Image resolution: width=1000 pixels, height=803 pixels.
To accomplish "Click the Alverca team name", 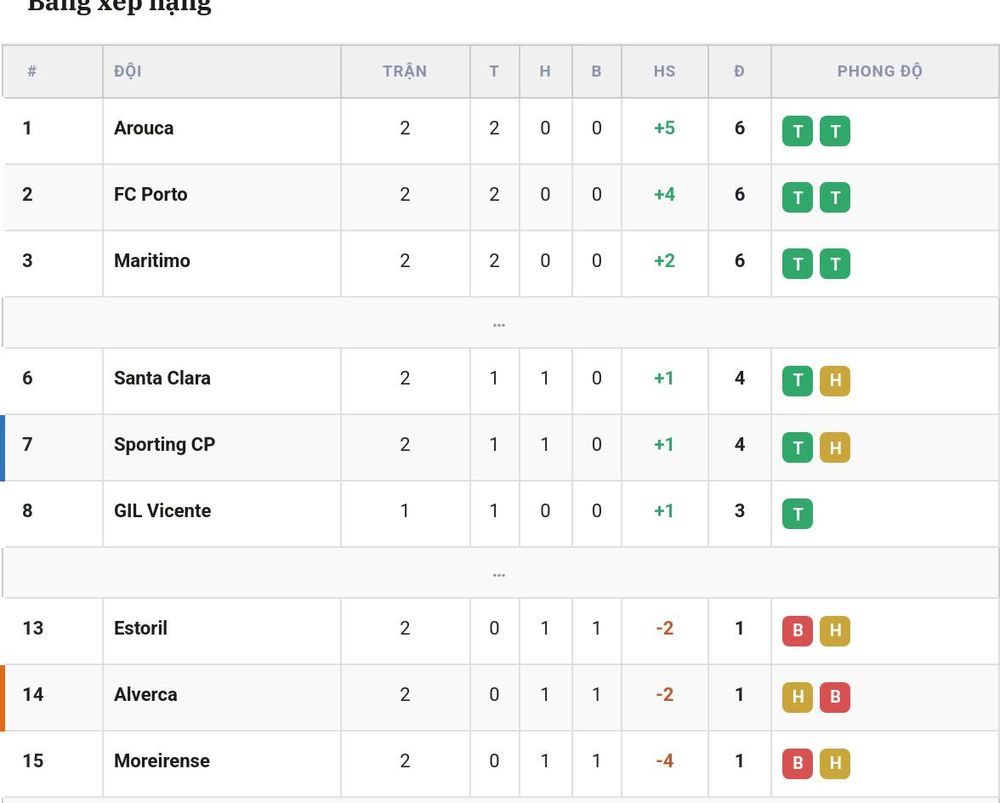I will (145, 695).
